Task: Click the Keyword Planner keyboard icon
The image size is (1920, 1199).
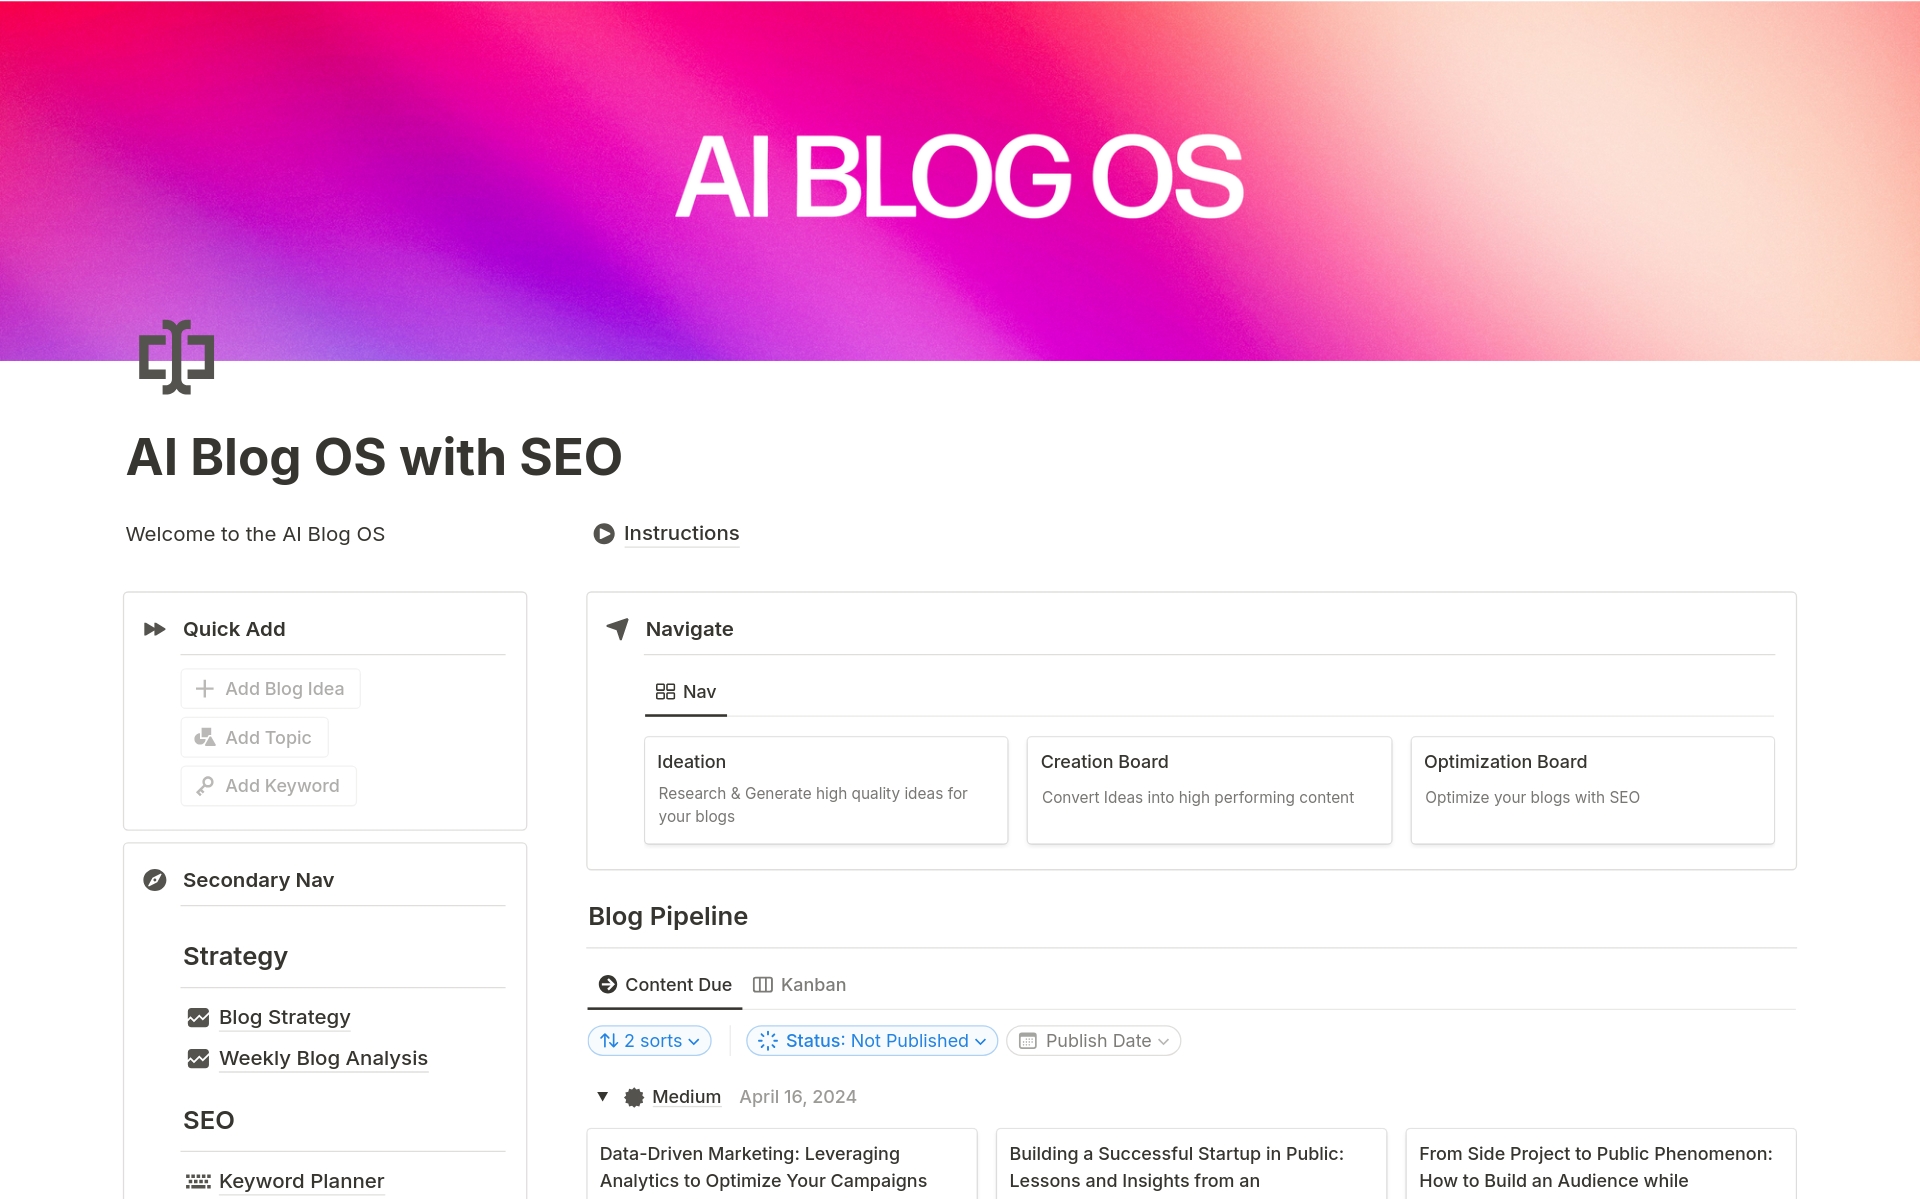Action: click(x=198, y=1182)
